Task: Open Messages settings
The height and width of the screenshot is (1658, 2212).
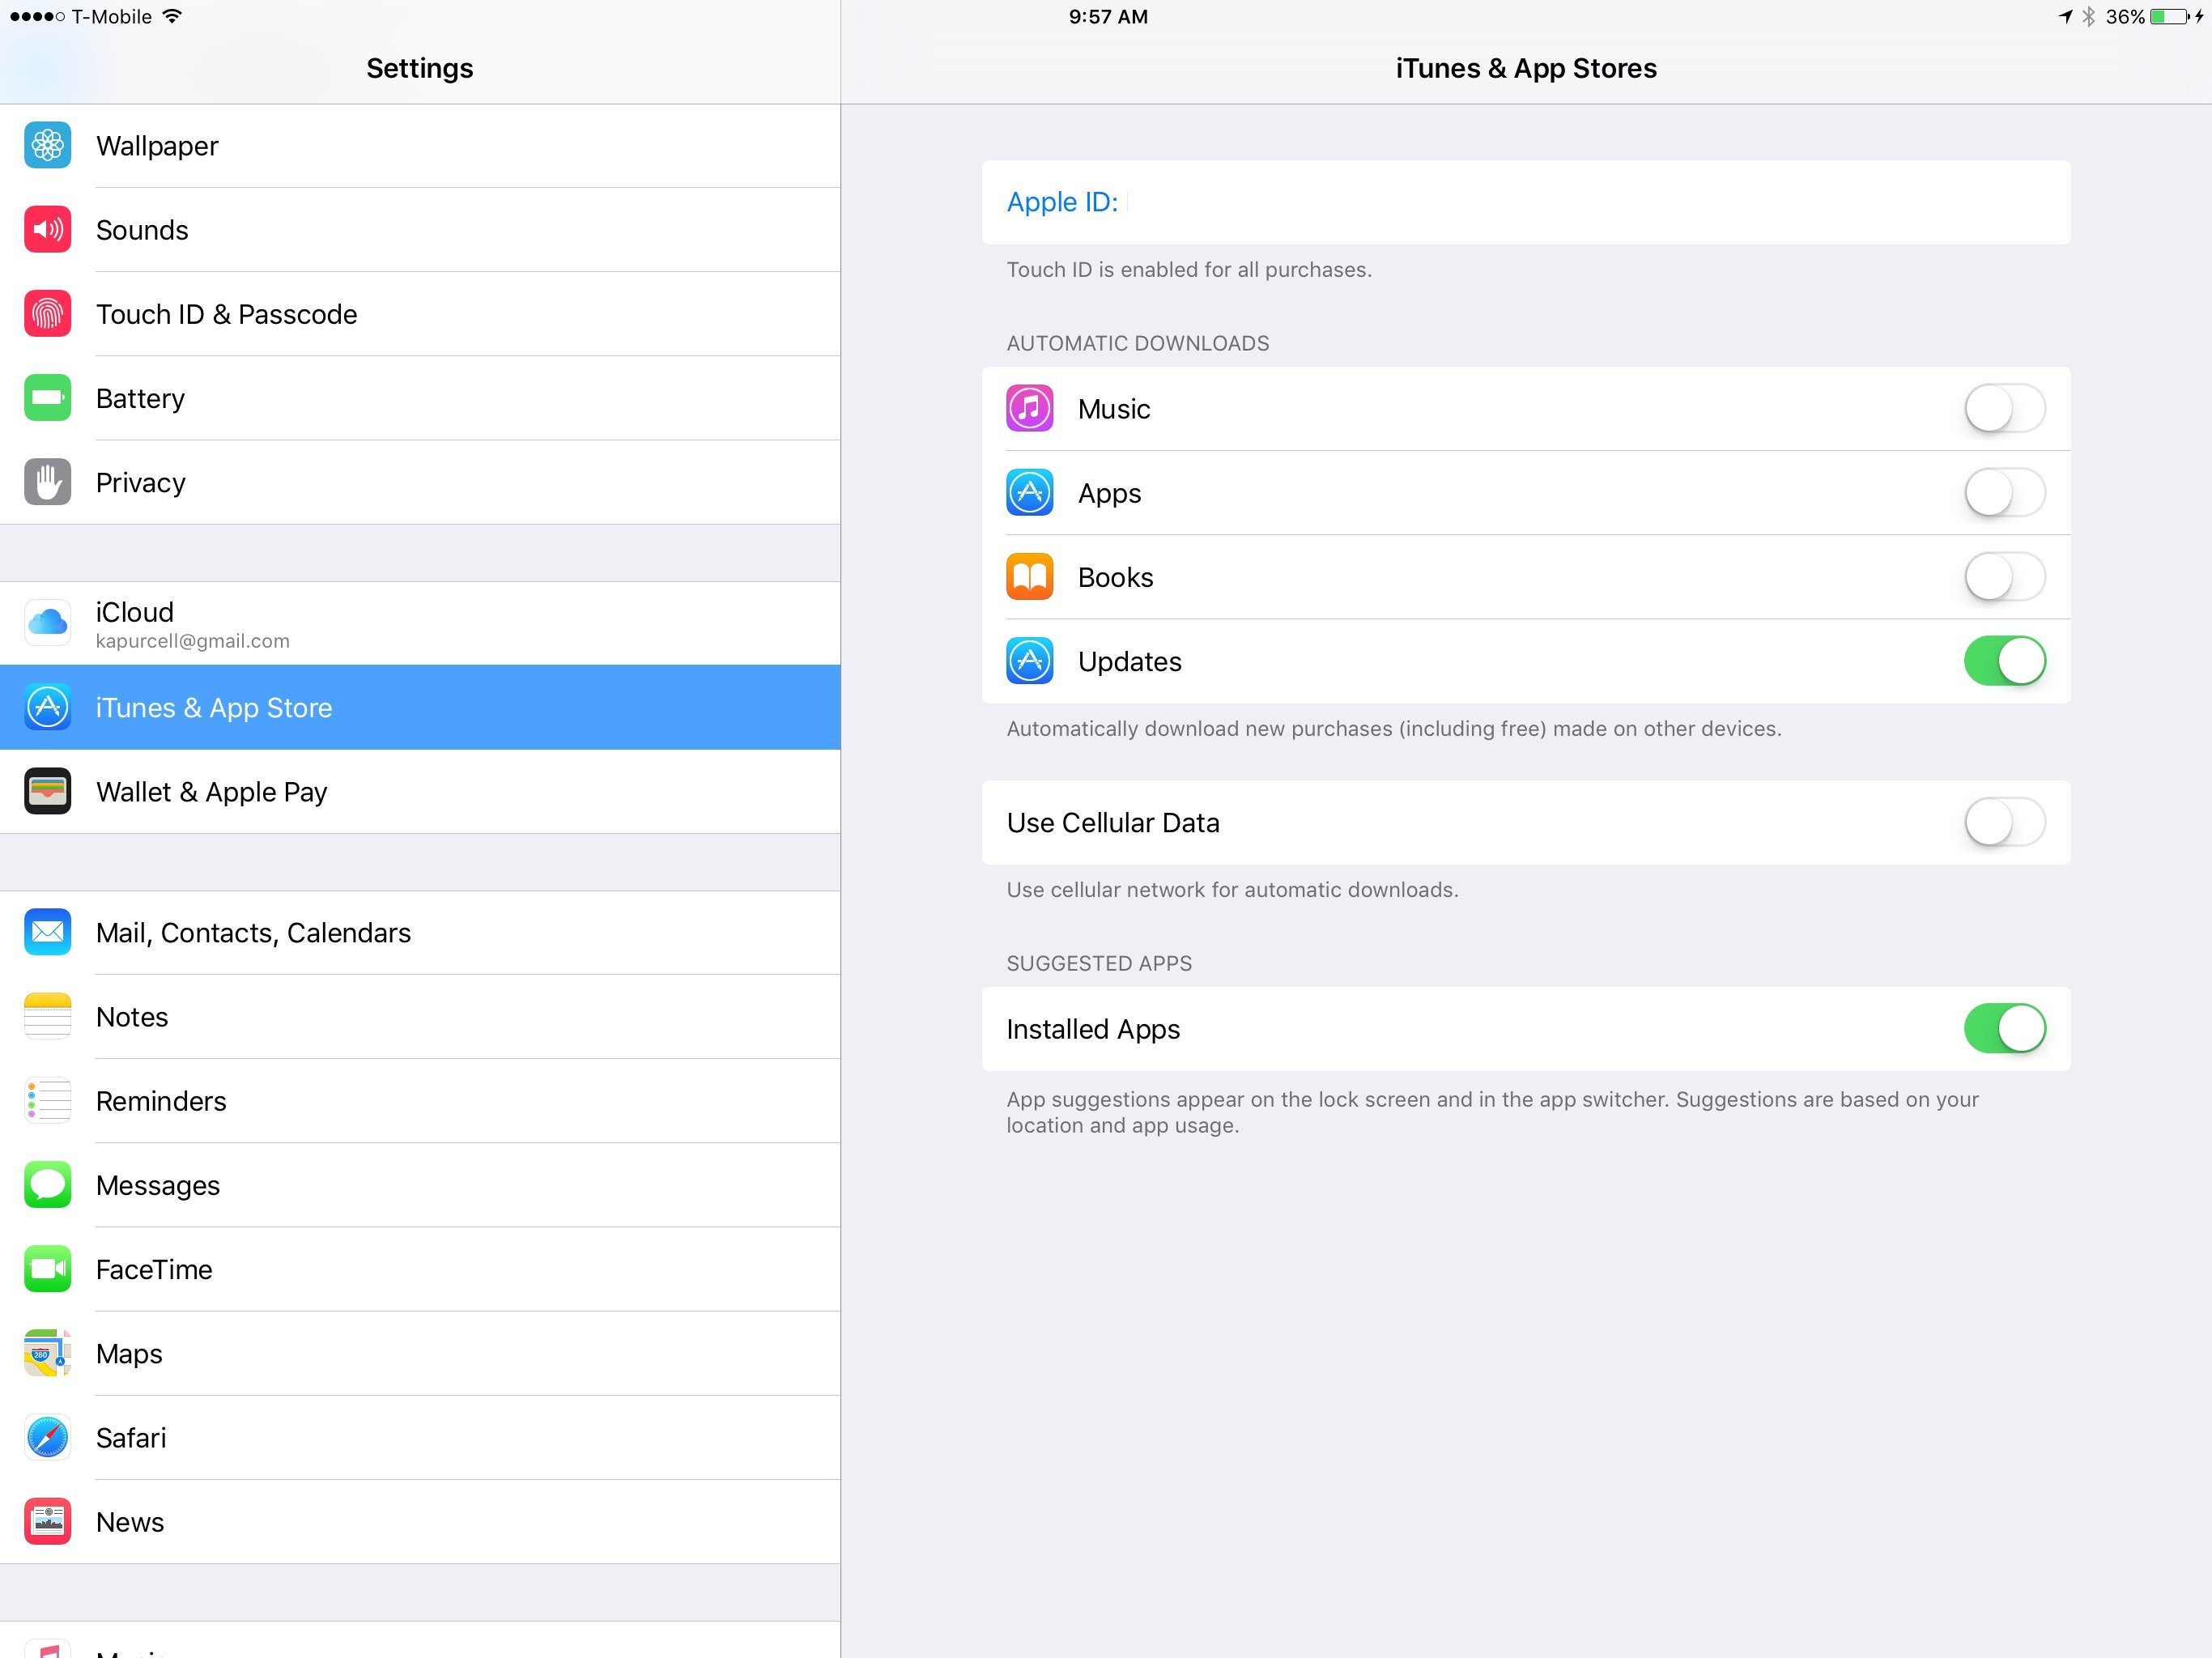Action: 420,1185
